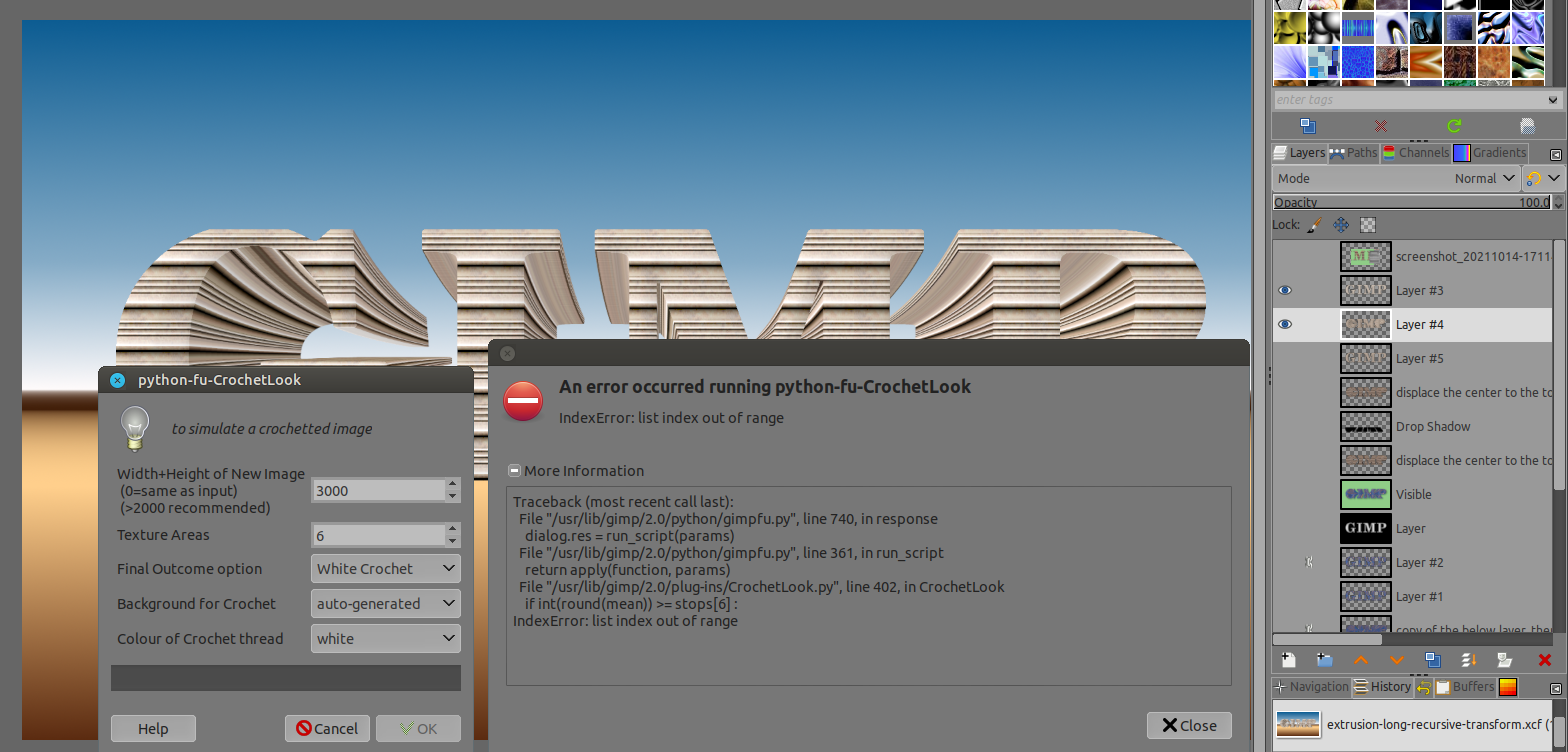Click the Layers panel horizontal scrollbar
1568x752 pixels.
(x=1327, y=639)
